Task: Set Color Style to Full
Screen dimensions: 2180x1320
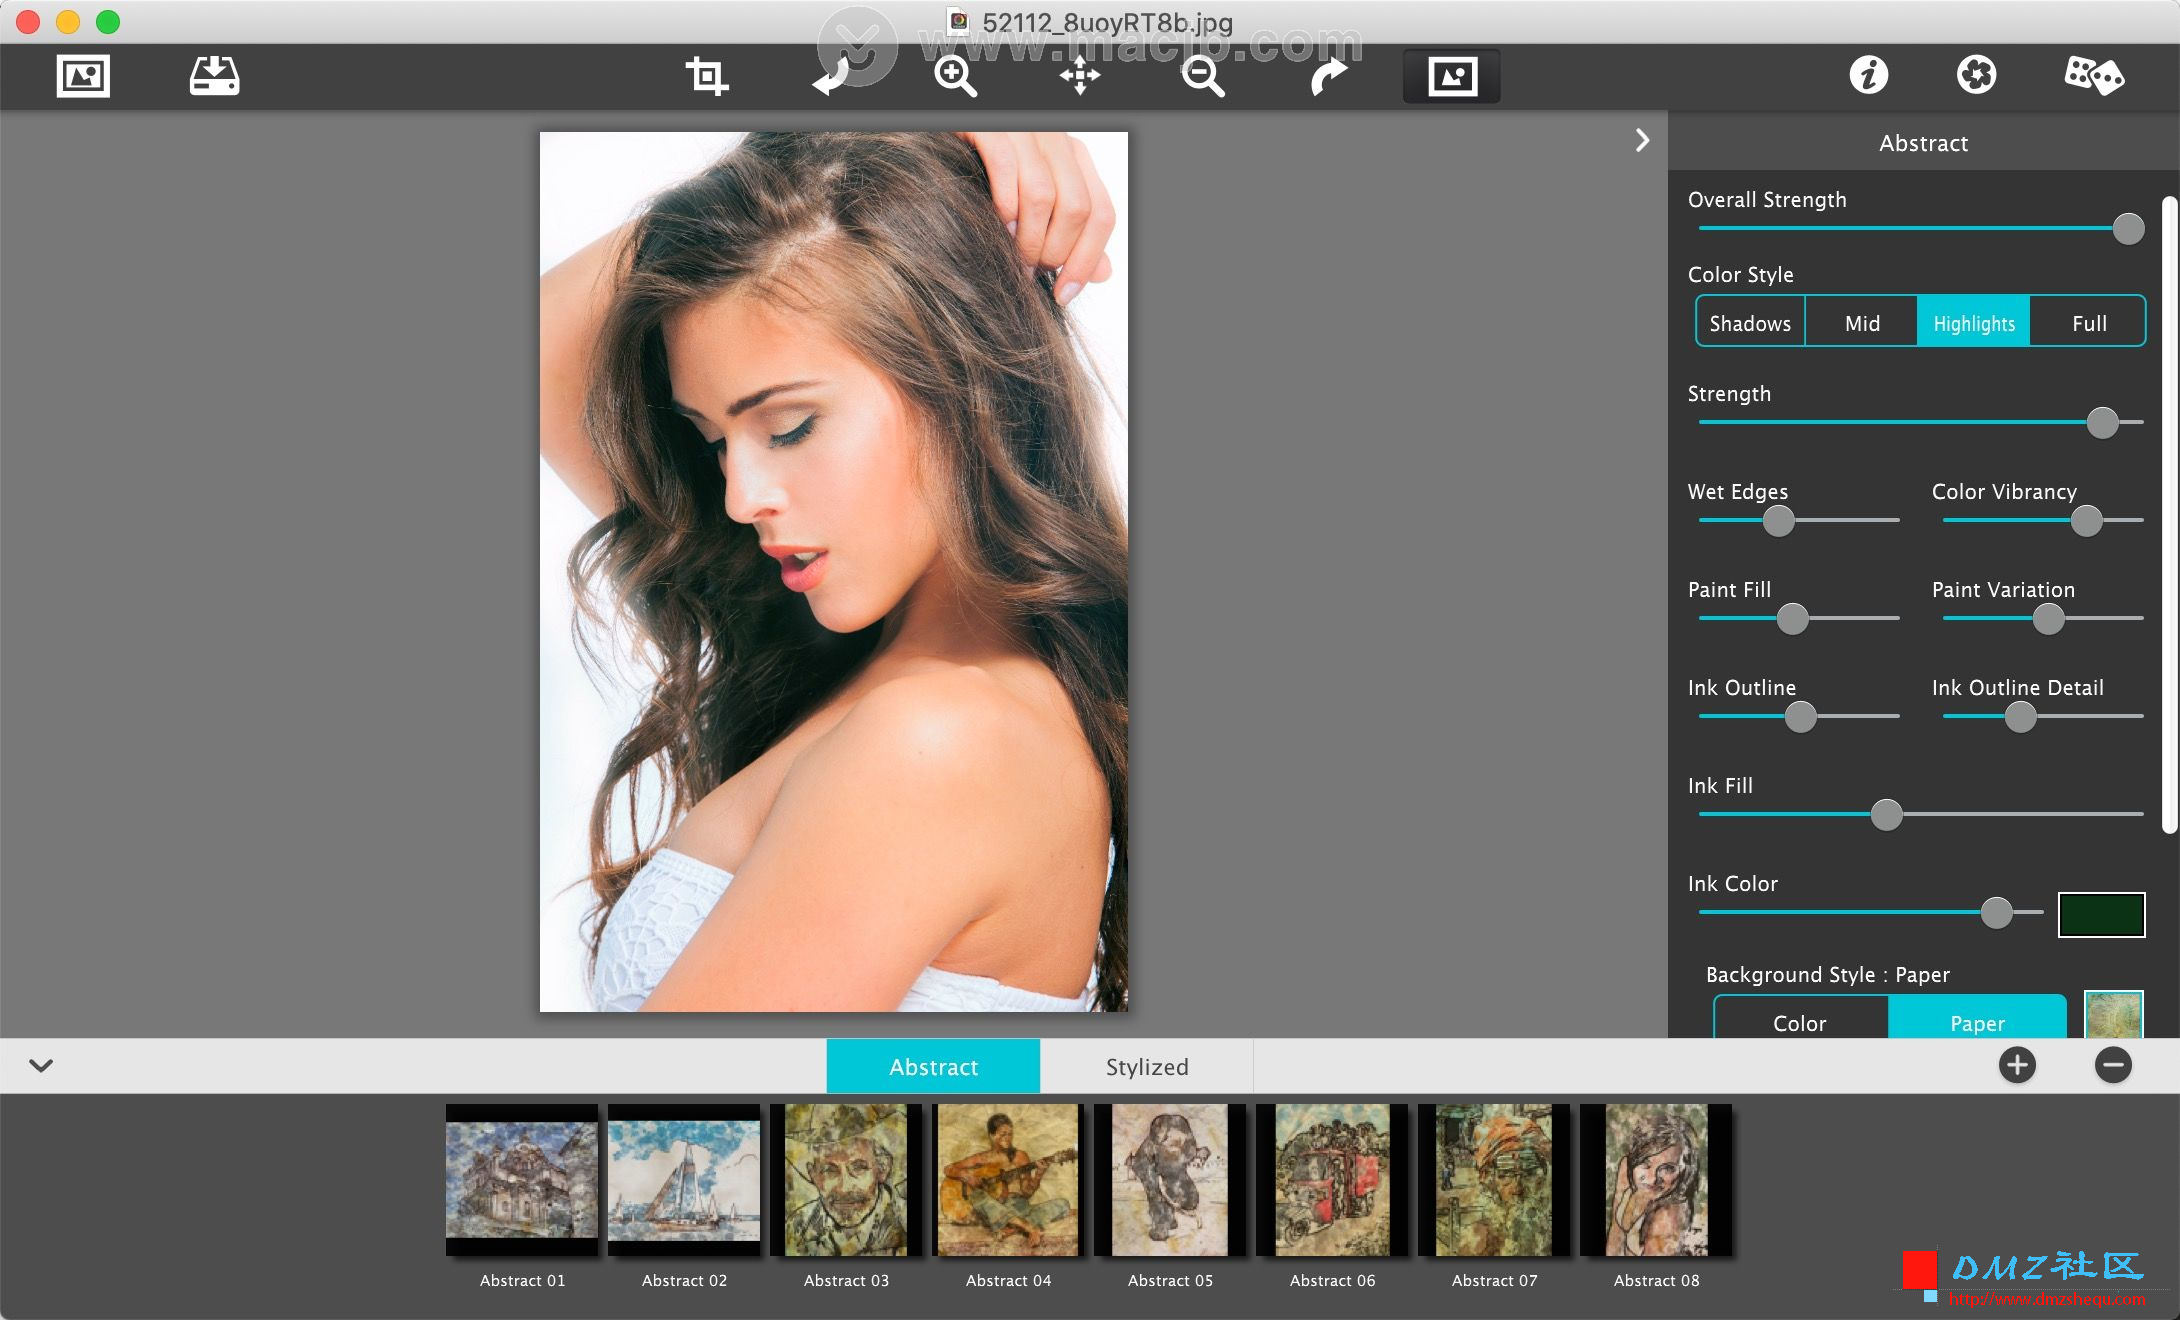Action: (2088, 322)
